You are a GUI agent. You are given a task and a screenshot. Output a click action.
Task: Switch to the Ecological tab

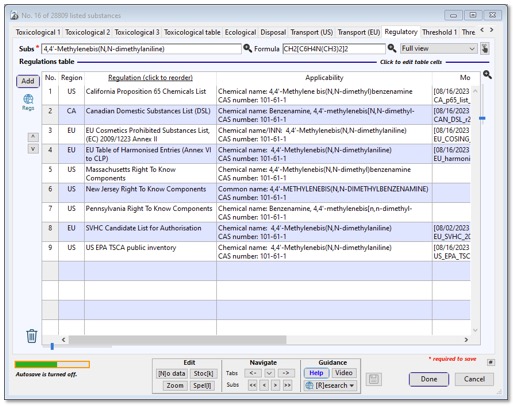[x=240, y=32]
